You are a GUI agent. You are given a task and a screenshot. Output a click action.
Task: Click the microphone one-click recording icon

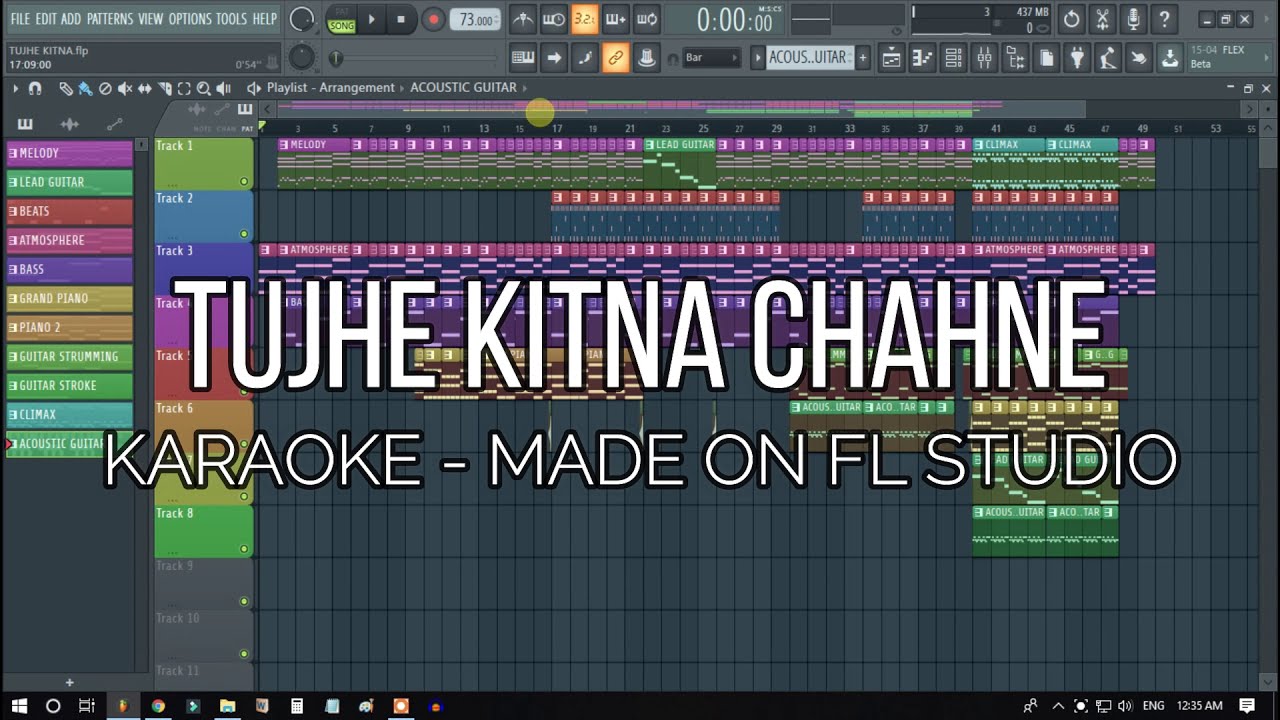1133,19
